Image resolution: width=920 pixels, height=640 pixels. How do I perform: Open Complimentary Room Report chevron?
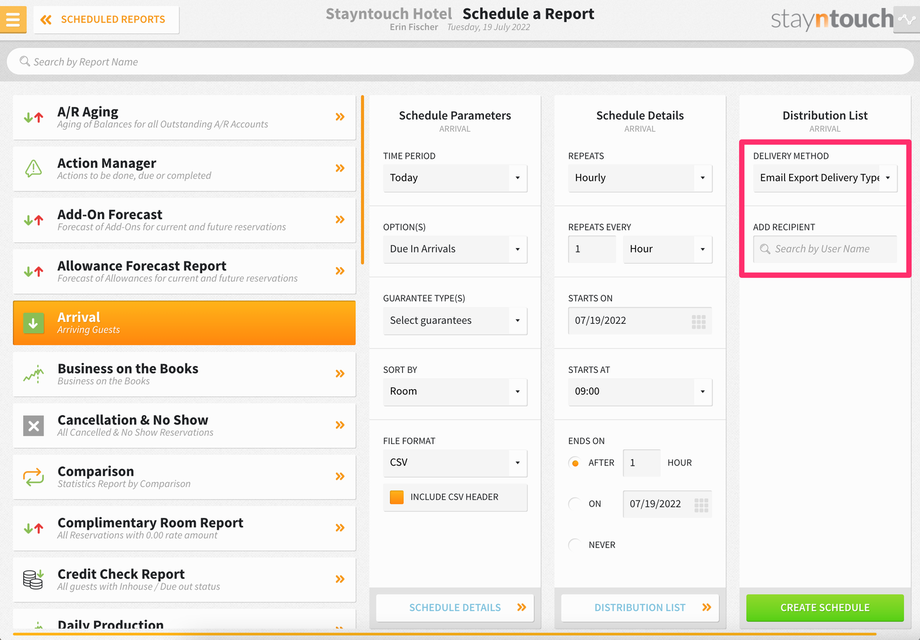(340, 527)
